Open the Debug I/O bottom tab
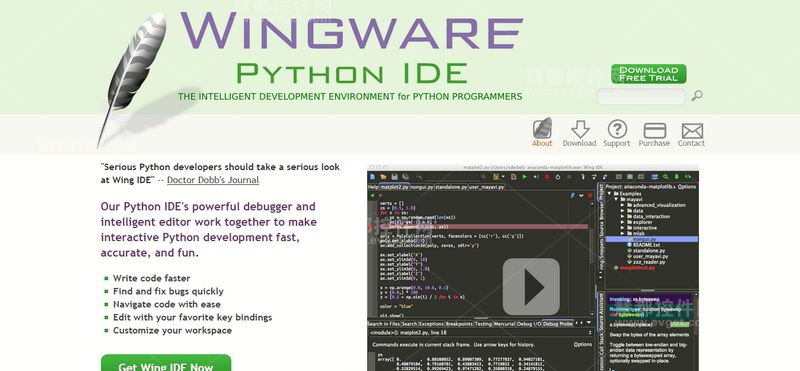This screenshot has width=800, height=371. tap(529, 324)
